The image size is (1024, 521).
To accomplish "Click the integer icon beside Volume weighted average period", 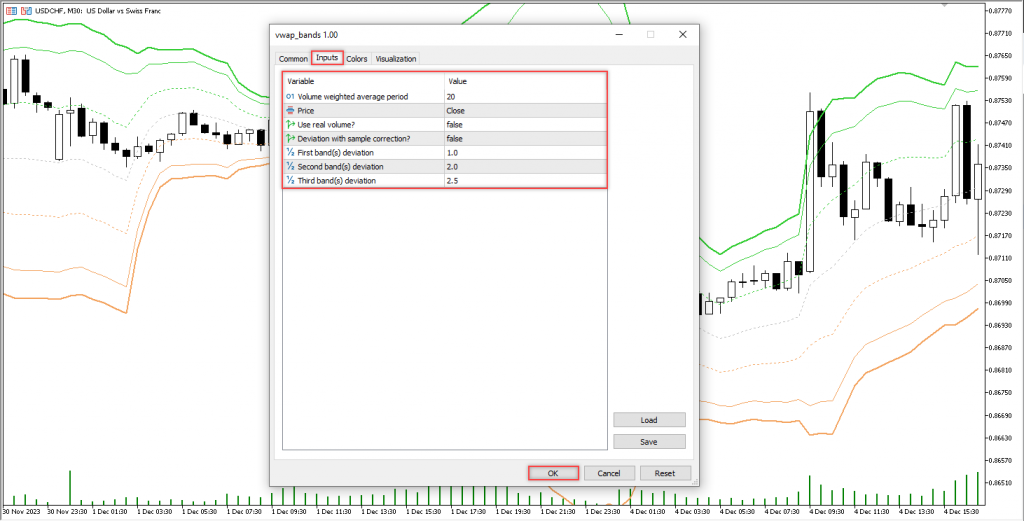I will [x=290, y=96].
